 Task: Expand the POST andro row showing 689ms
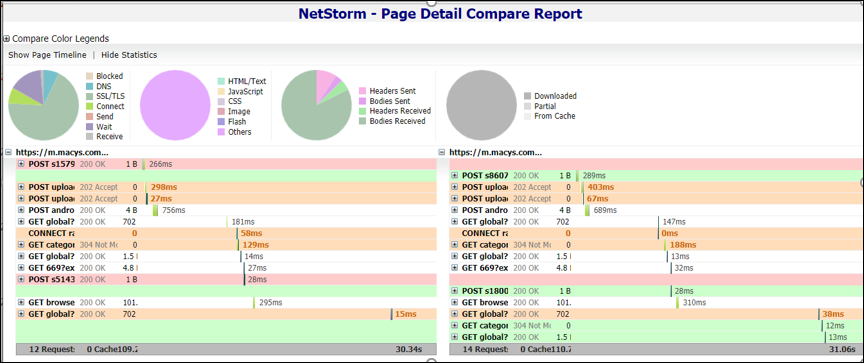454,210
